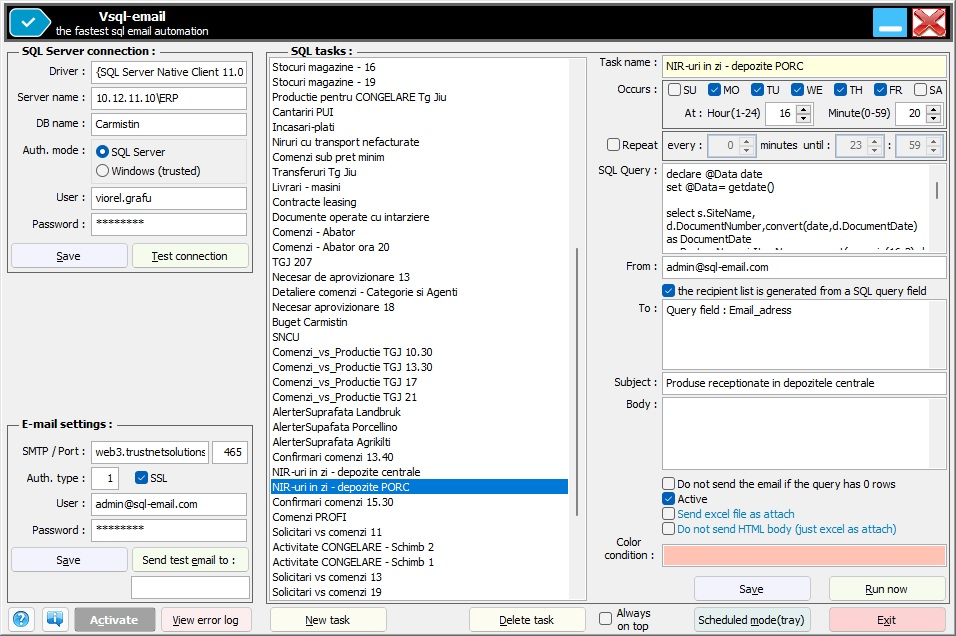This screenshot has height=636, width=956.
Task: Select the Buget Carmistin task
Action: click(310, 322)
